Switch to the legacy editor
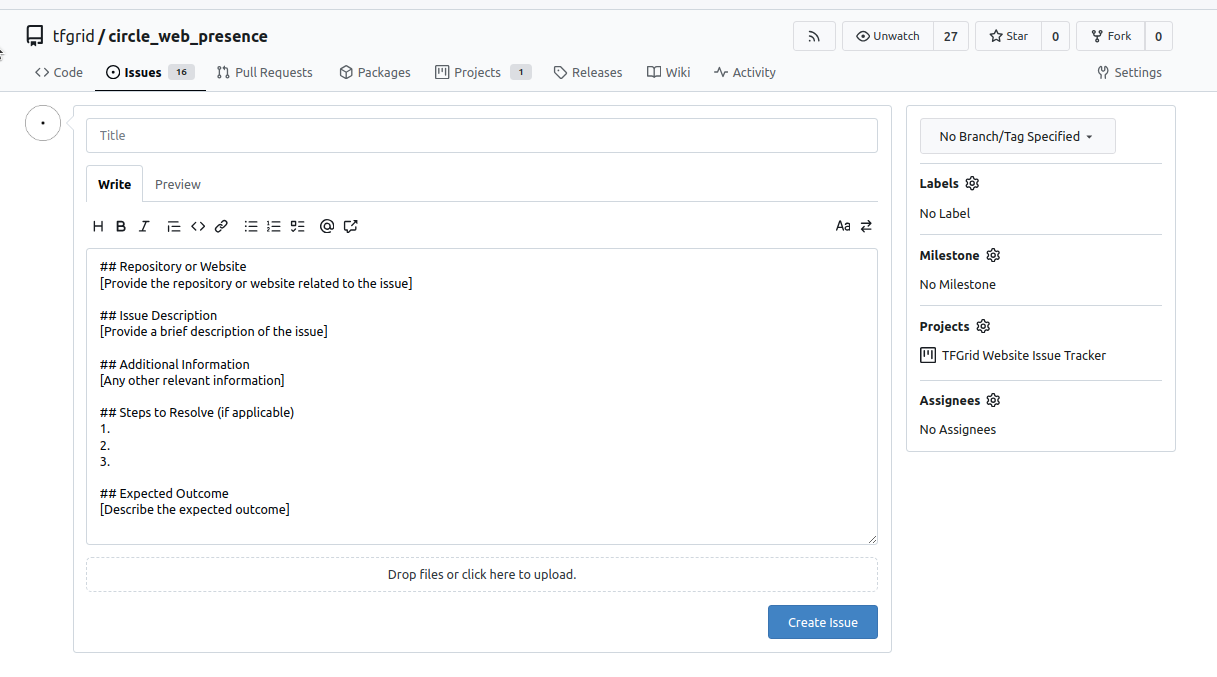Viewport: 1217px width, 677px height. pyautogui.click(x=866, y=226)
